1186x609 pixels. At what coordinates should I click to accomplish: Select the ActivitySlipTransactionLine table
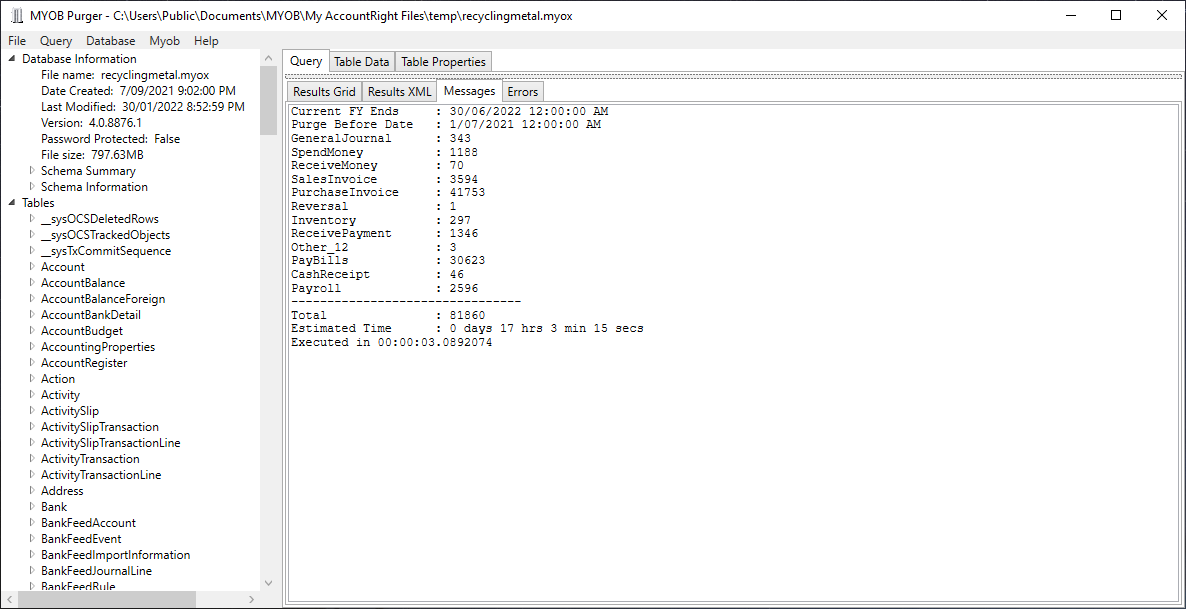point(110,443)
